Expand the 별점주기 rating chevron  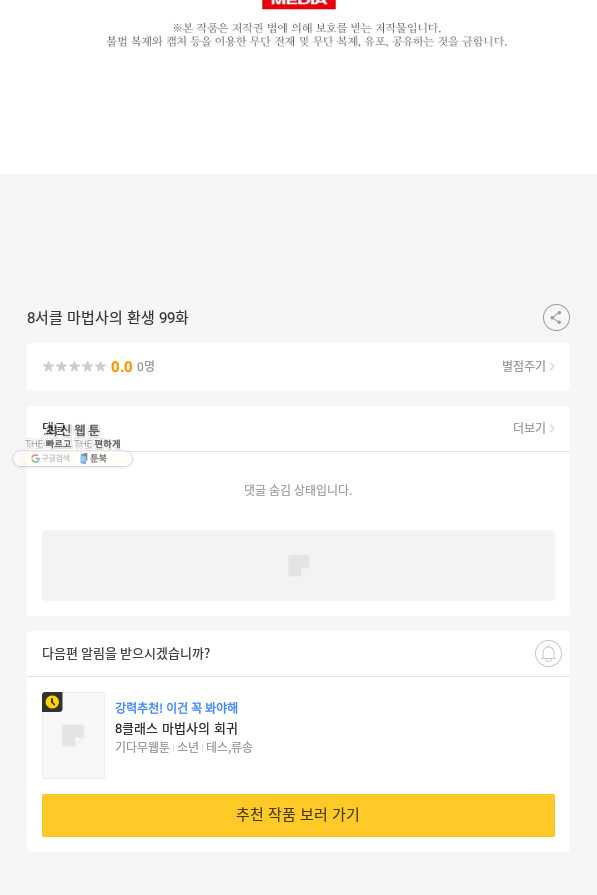click(552, 366)
